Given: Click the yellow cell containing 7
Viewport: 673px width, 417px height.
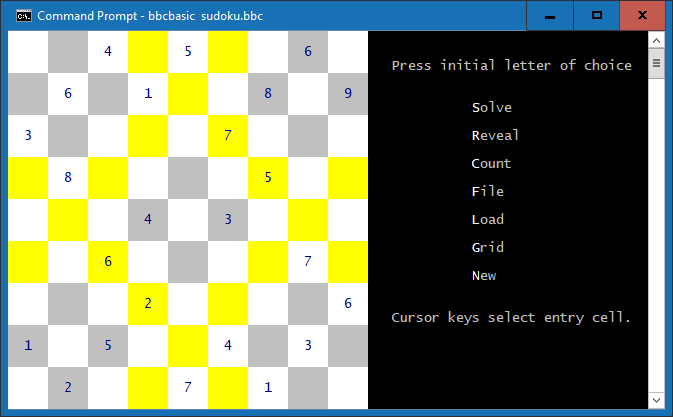Looking at the screenshot, I should (228, 135).
